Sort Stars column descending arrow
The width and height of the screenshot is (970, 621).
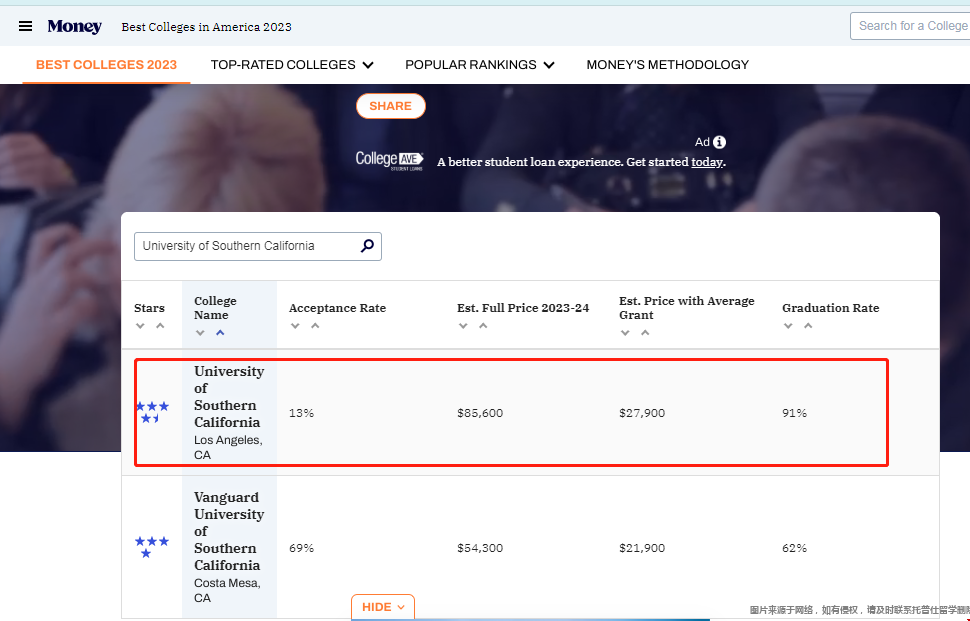pos(141,326)
